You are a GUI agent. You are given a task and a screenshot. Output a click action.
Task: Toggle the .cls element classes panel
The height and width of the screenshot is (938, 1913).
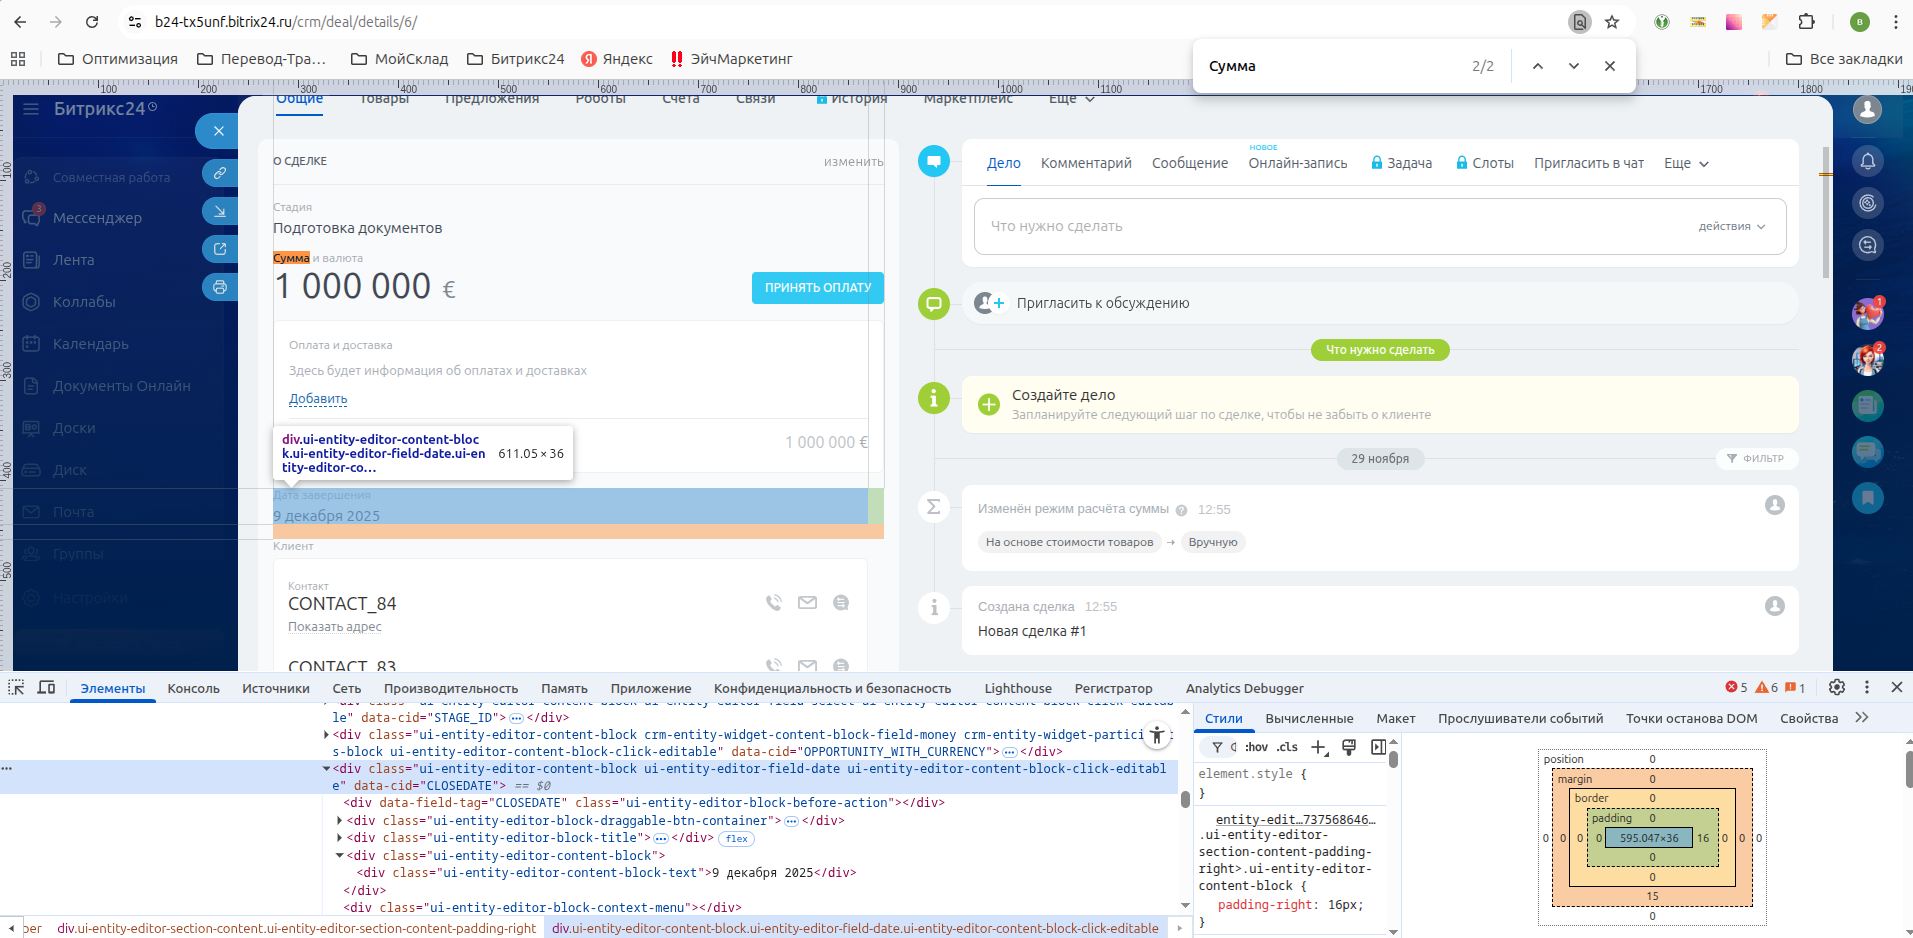[1287, 747]
